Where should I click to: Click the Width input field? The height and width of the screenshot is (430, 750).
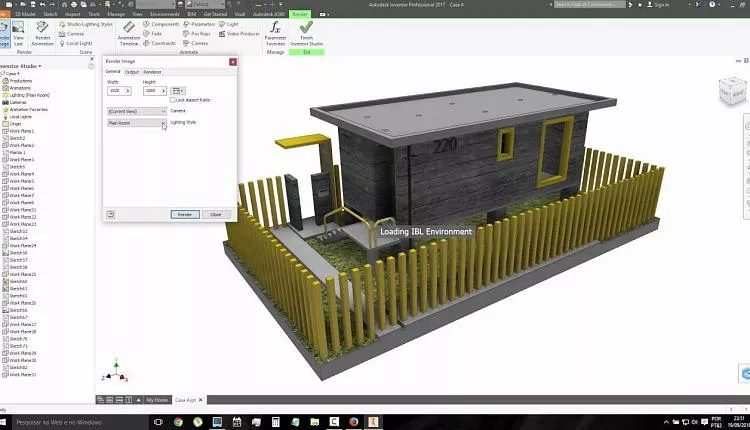pos(115,91)
